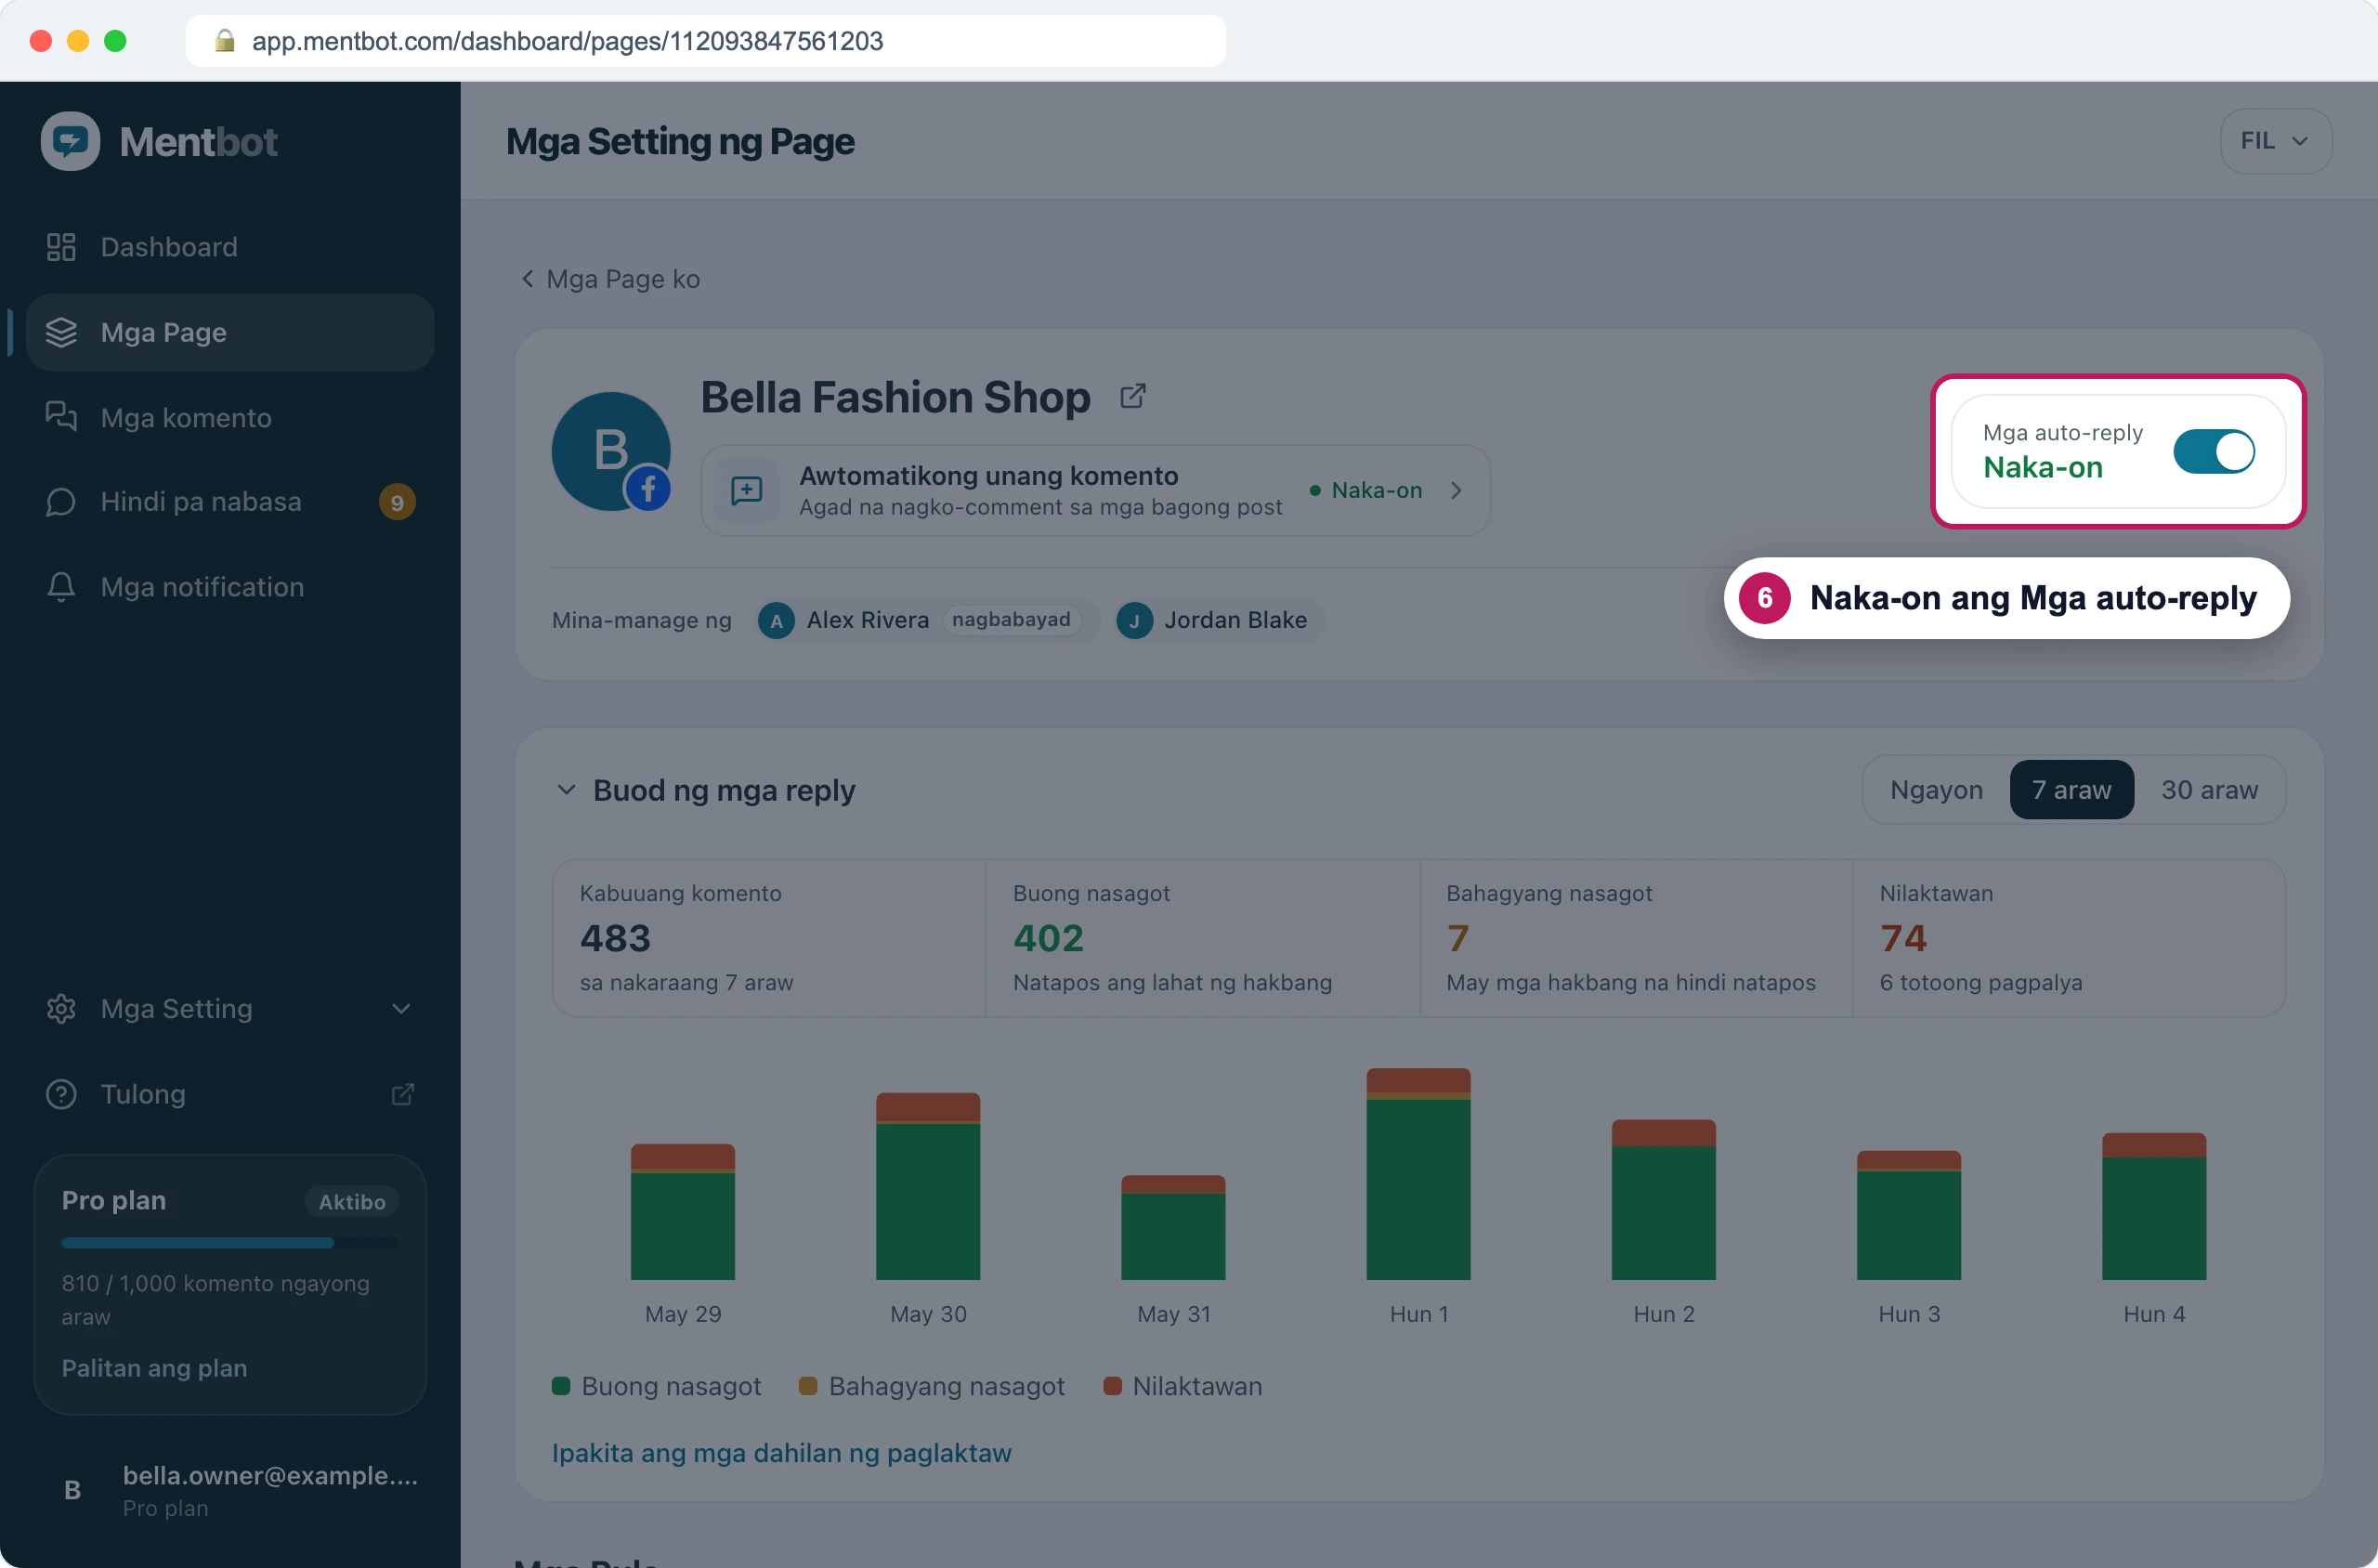Screen dimensions: 2378x1568
Task: Click the Facebook badge on page avatar
Action: click(x=648, y=488)
